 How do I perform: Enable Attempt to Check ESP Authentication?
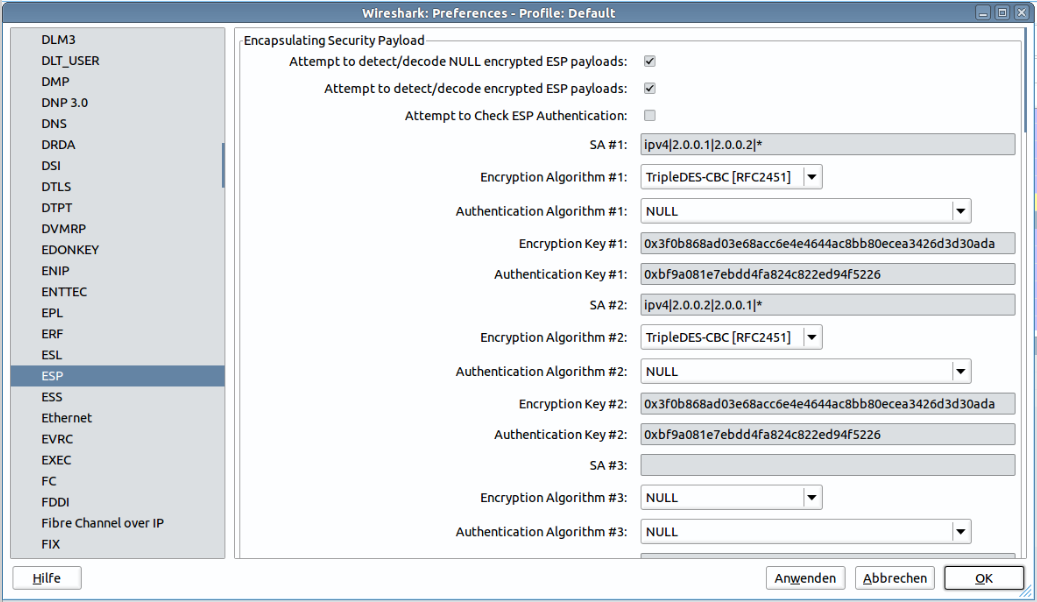[x=649, y=116]
